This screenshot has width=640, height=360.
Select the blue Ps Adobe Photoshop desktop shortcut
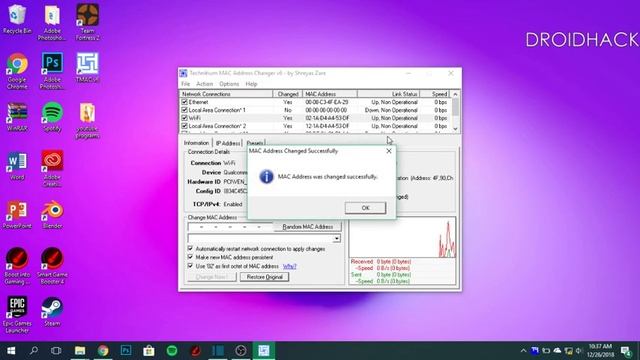coord(52,71)
